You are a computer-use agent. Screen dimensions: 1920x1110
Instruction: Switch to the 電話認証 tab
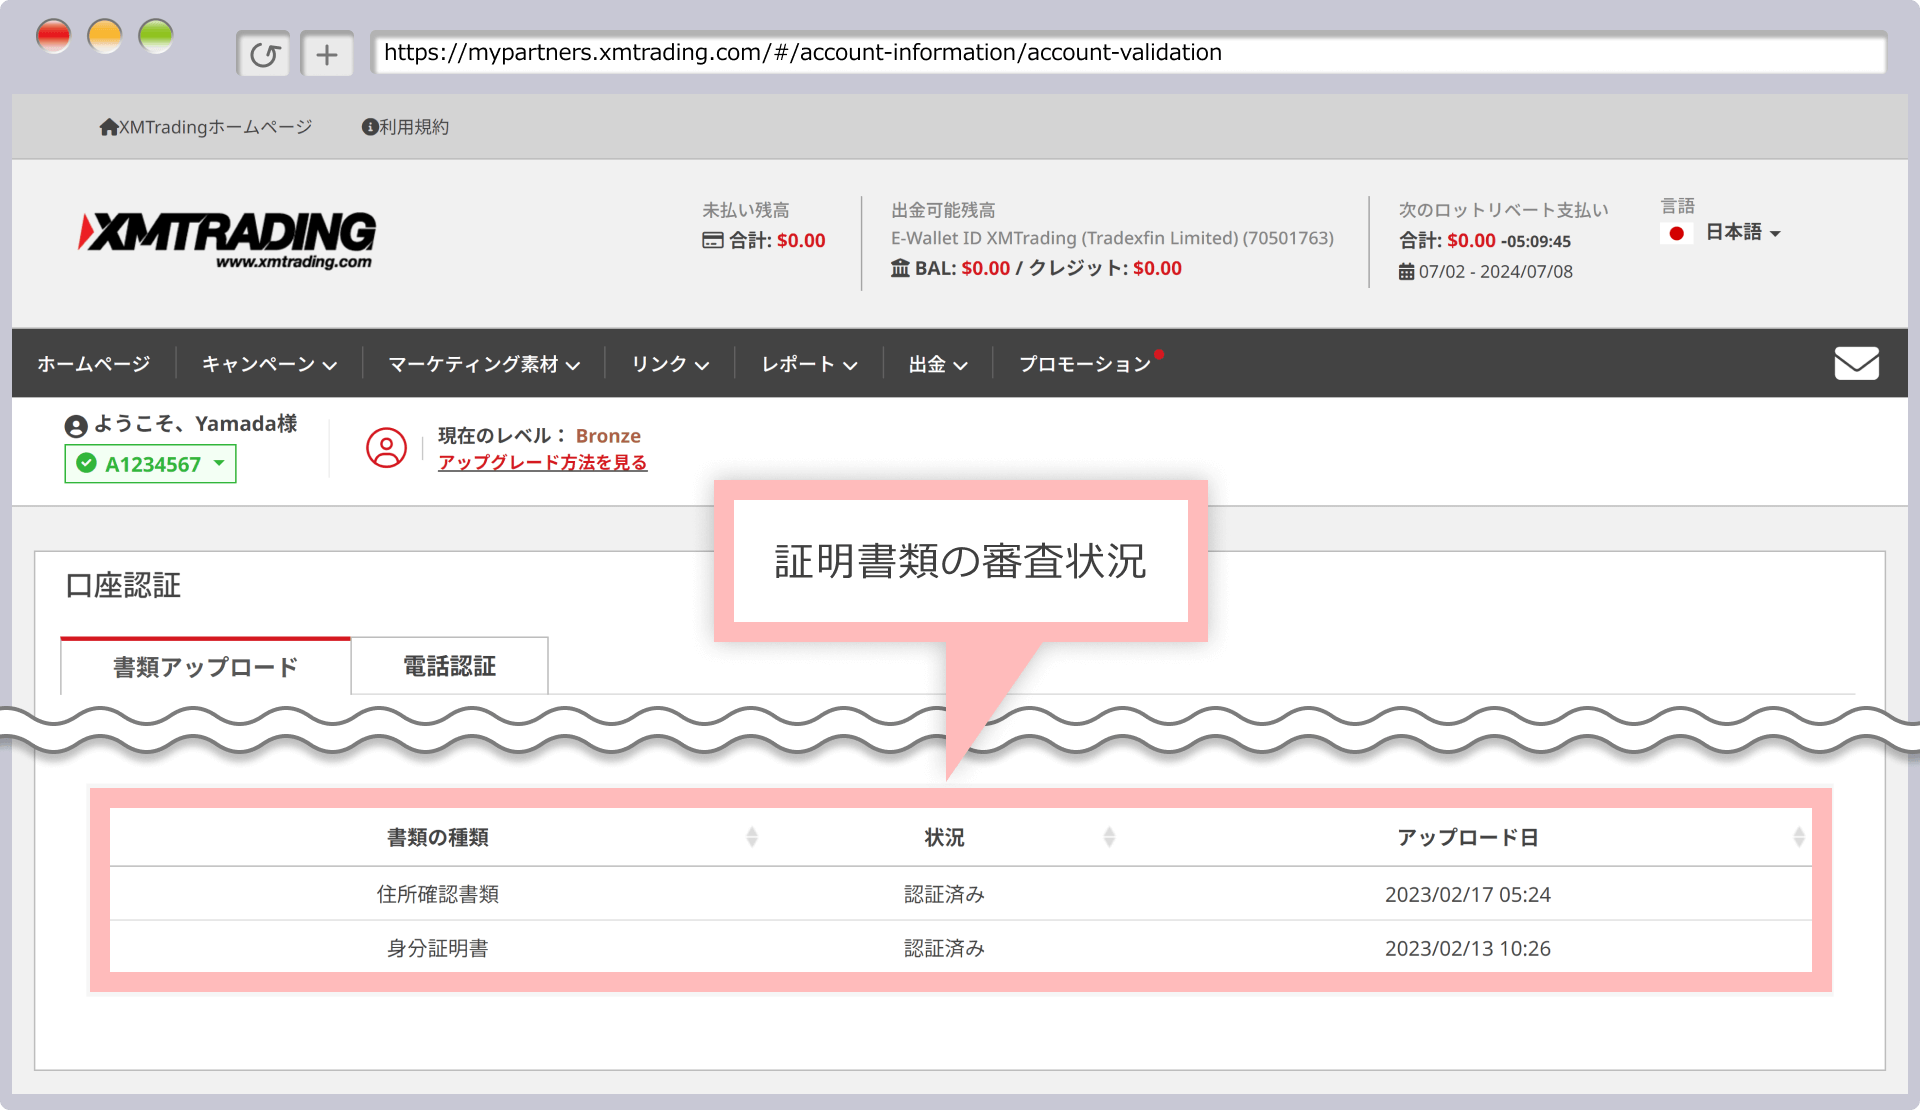click(x=449, y=666)
